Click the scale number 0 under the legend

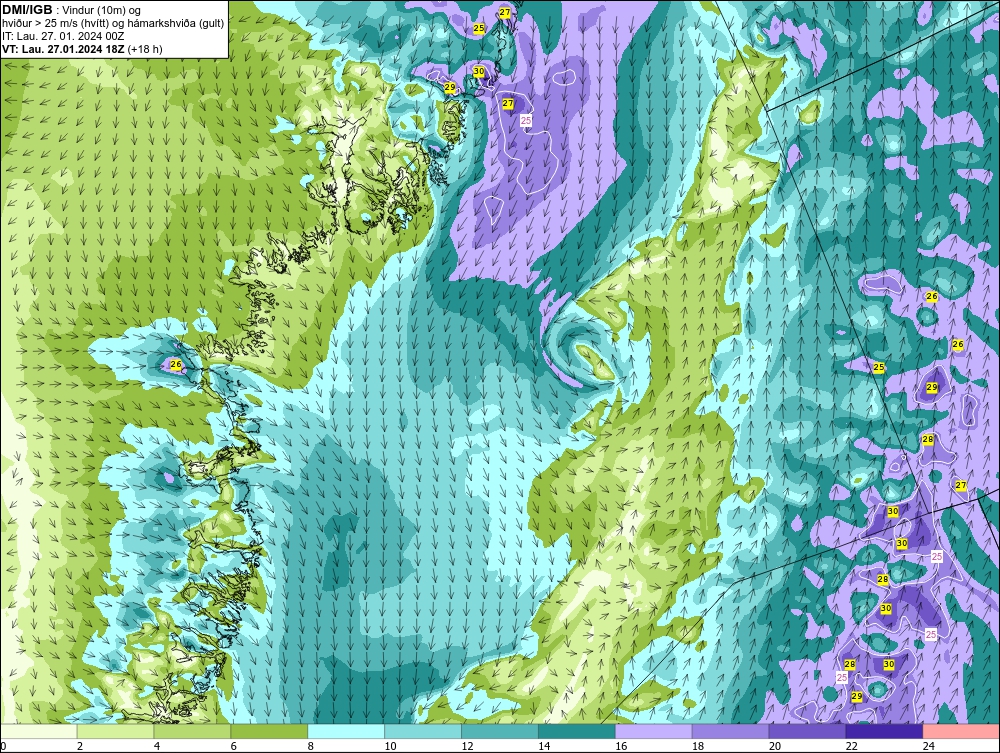[3, 746]
